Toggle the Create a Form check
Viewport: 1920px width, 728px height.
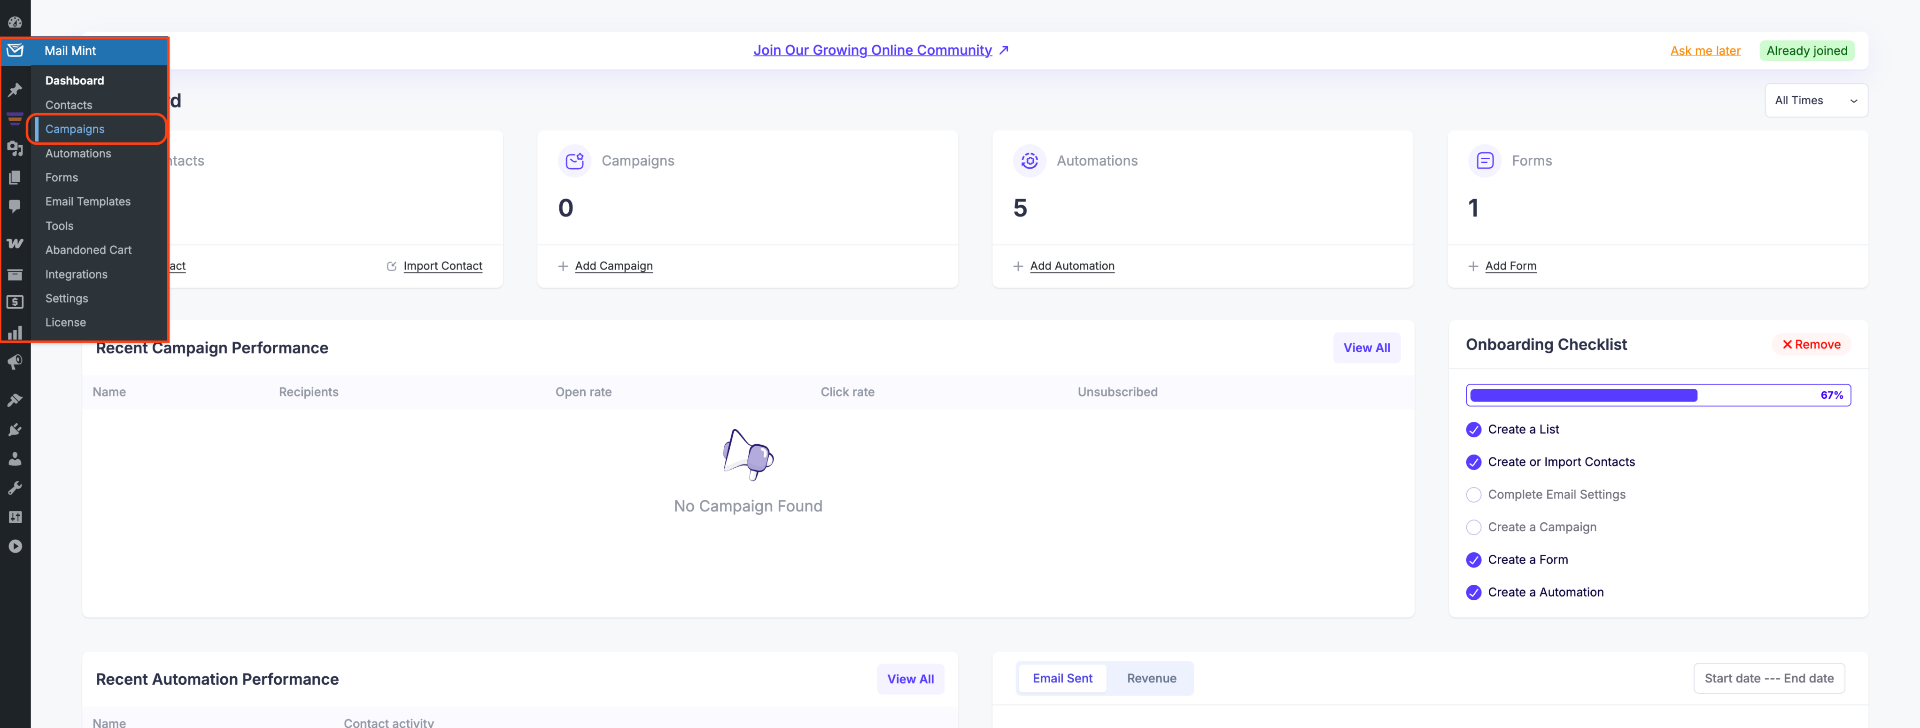tap(1474, 560)
